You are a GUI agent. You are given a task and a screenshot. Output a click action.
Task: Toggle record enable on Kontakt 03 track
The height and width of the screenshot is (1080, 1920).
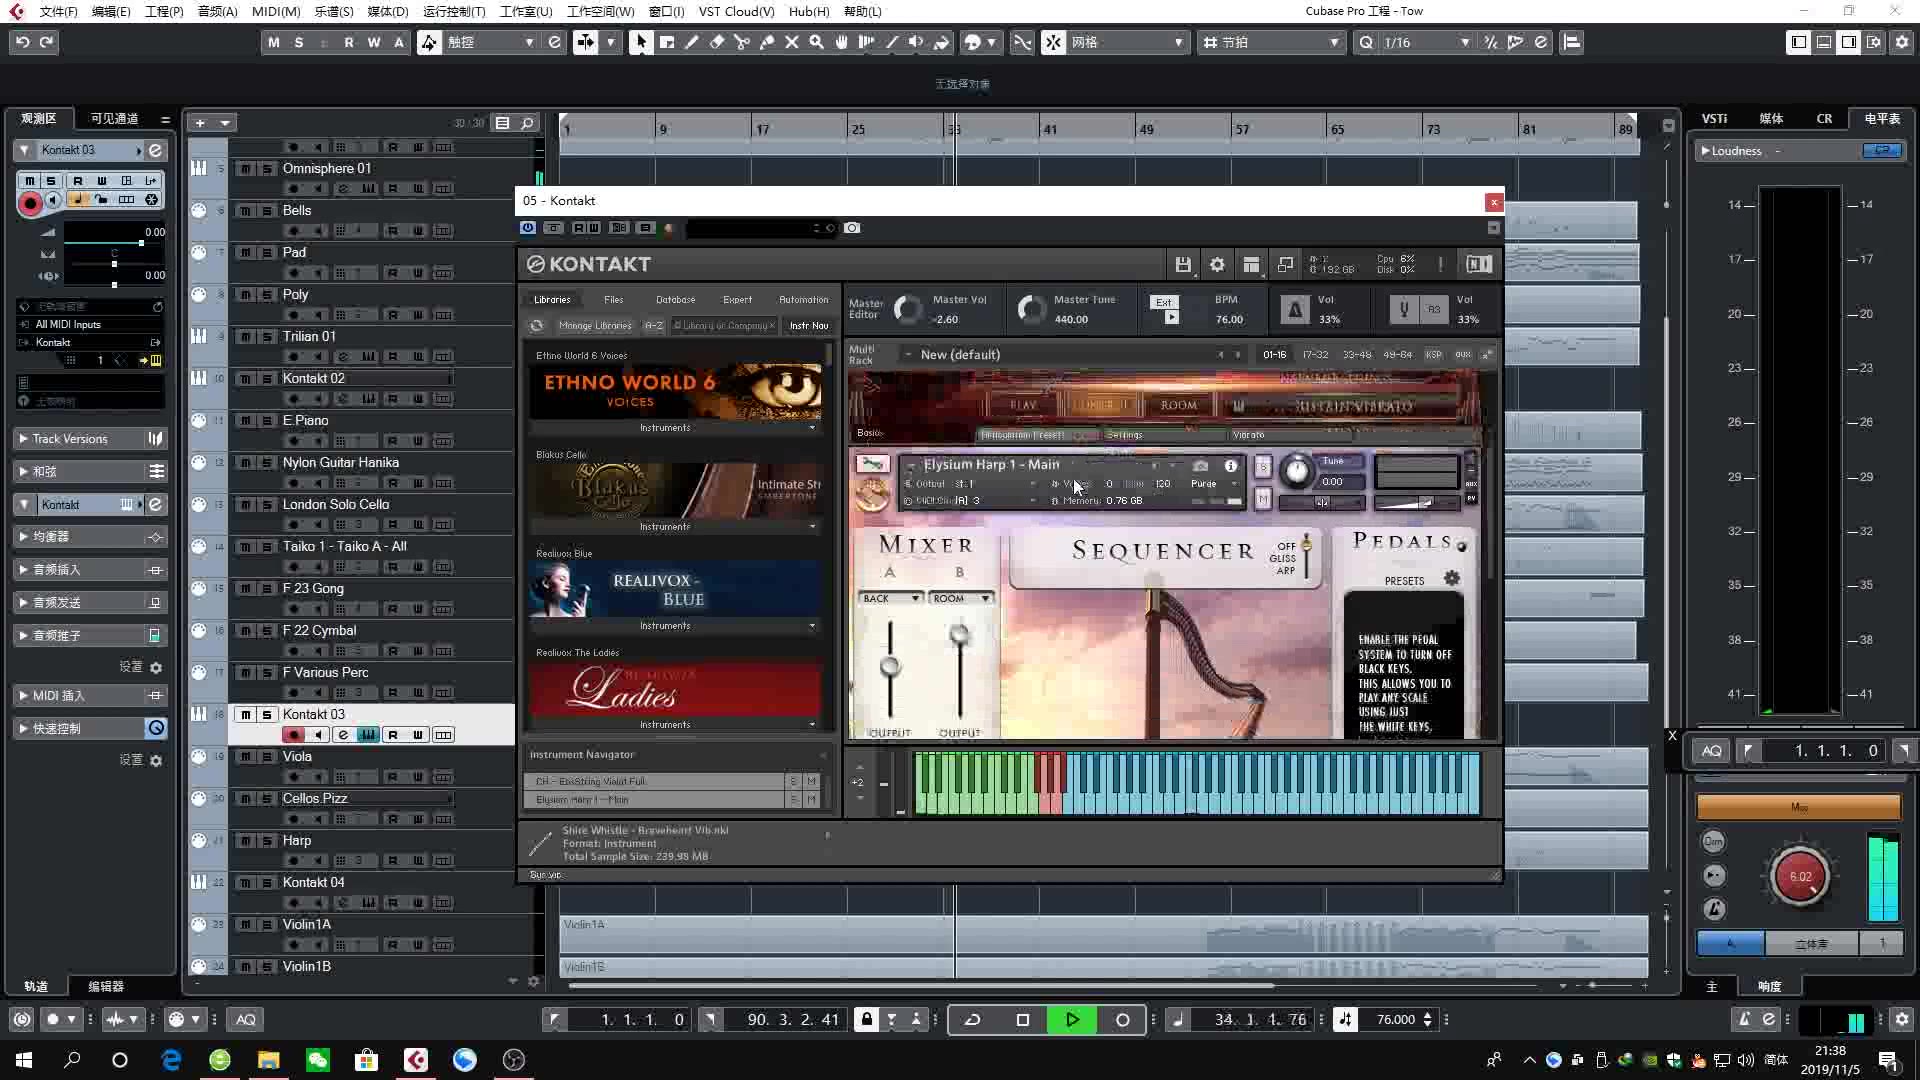tap(293, 735)
